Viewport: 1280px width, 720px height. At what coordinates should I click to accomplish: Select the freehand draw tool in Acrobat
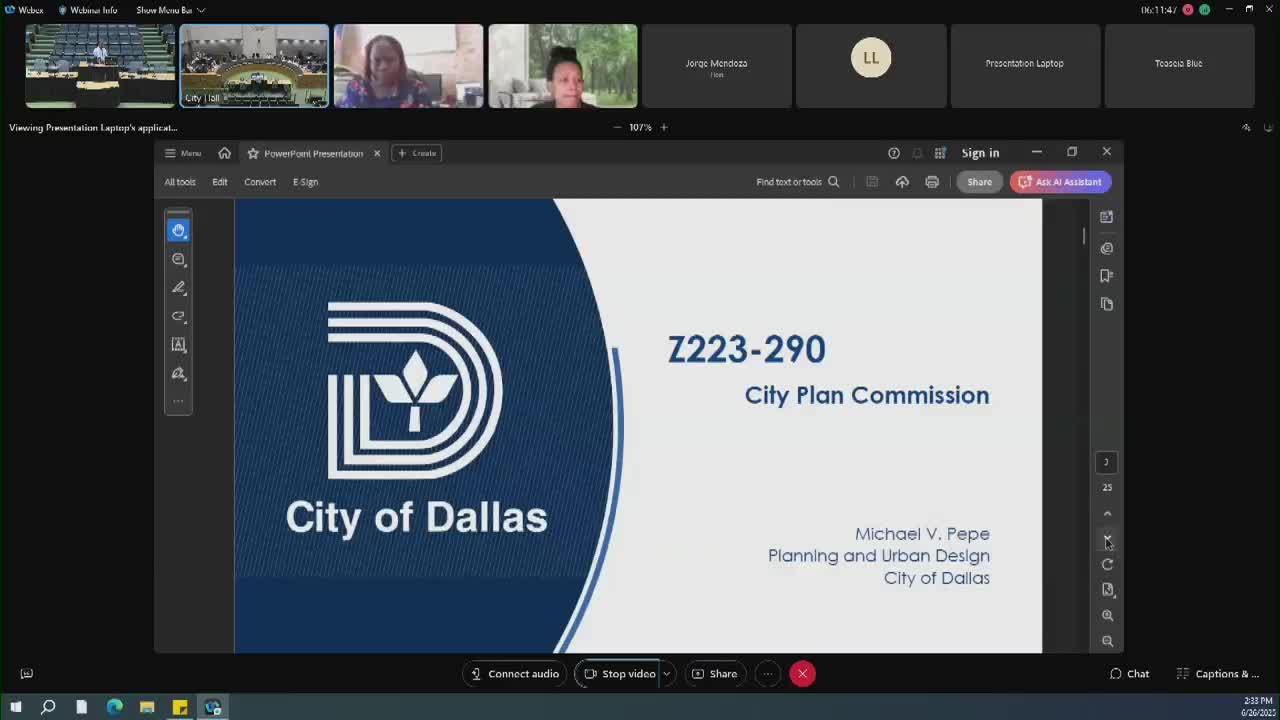pyautogui.click(x=178, y=316)
